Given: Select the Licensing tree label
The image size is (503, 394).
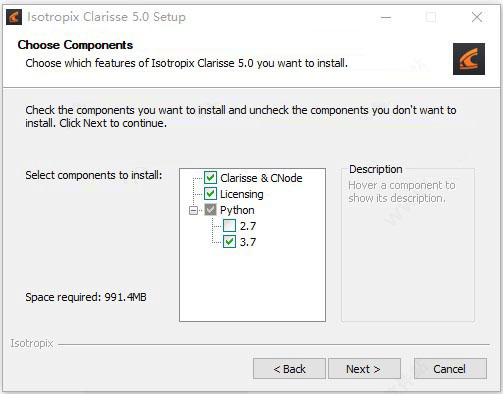Looking at the screenshot, I should 242,194.
